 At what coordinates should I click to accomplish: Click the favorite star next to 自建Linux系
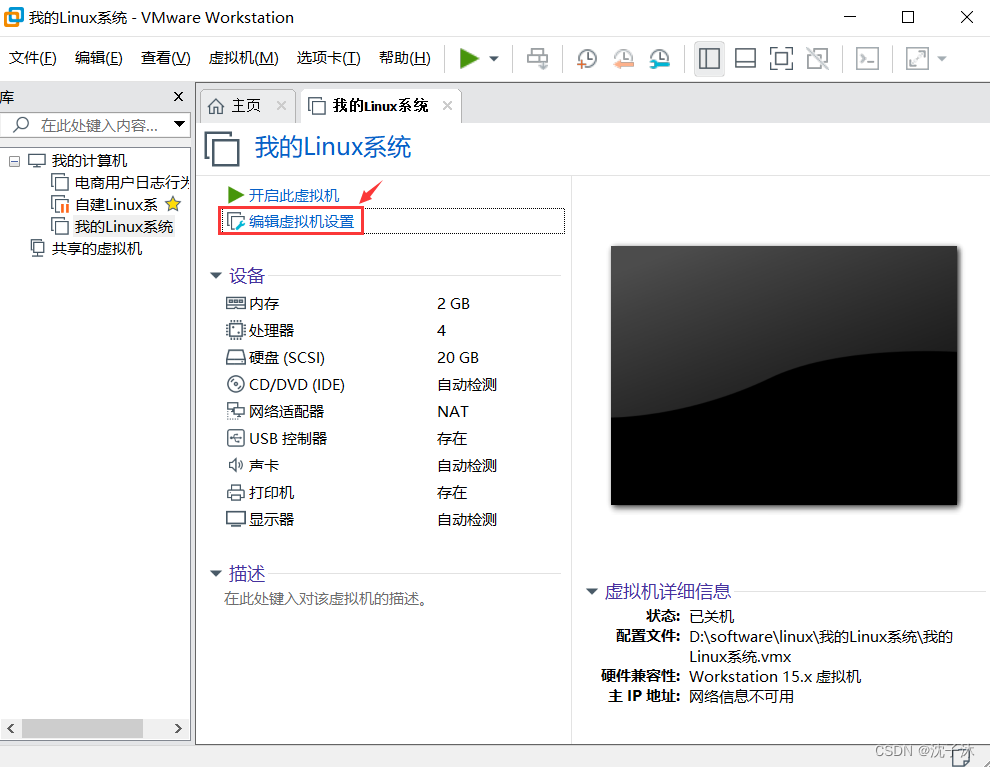(173, 204)
